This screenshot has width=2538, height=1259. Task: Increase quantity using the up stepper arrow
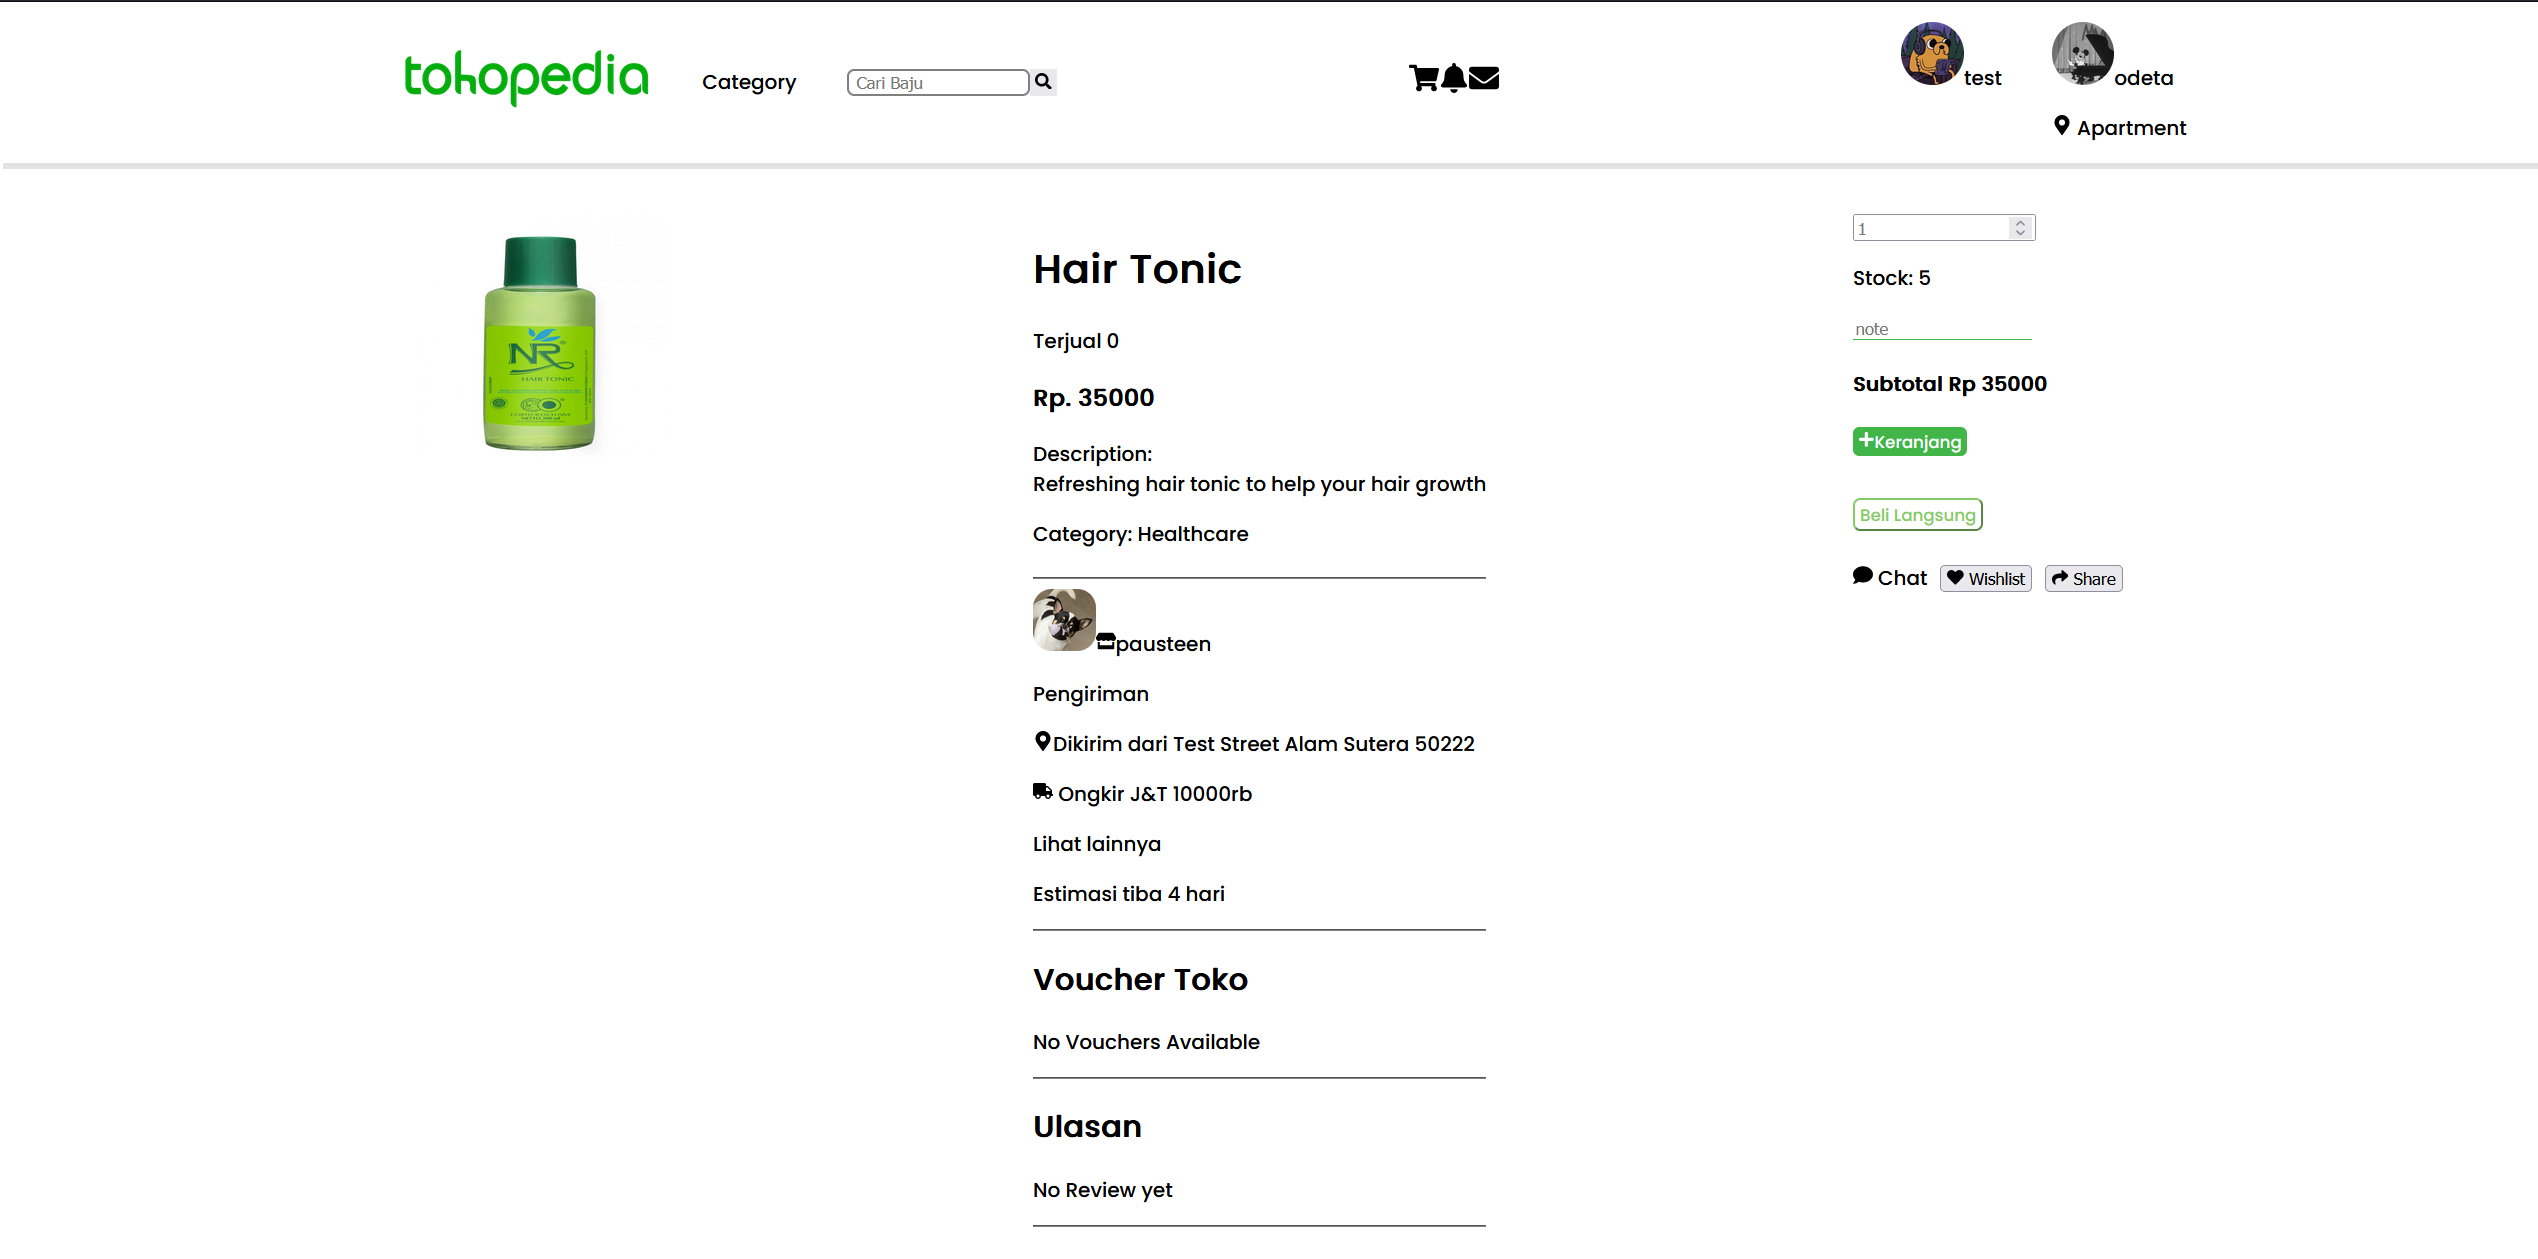pyautogui.click(x=2020, y=222)
